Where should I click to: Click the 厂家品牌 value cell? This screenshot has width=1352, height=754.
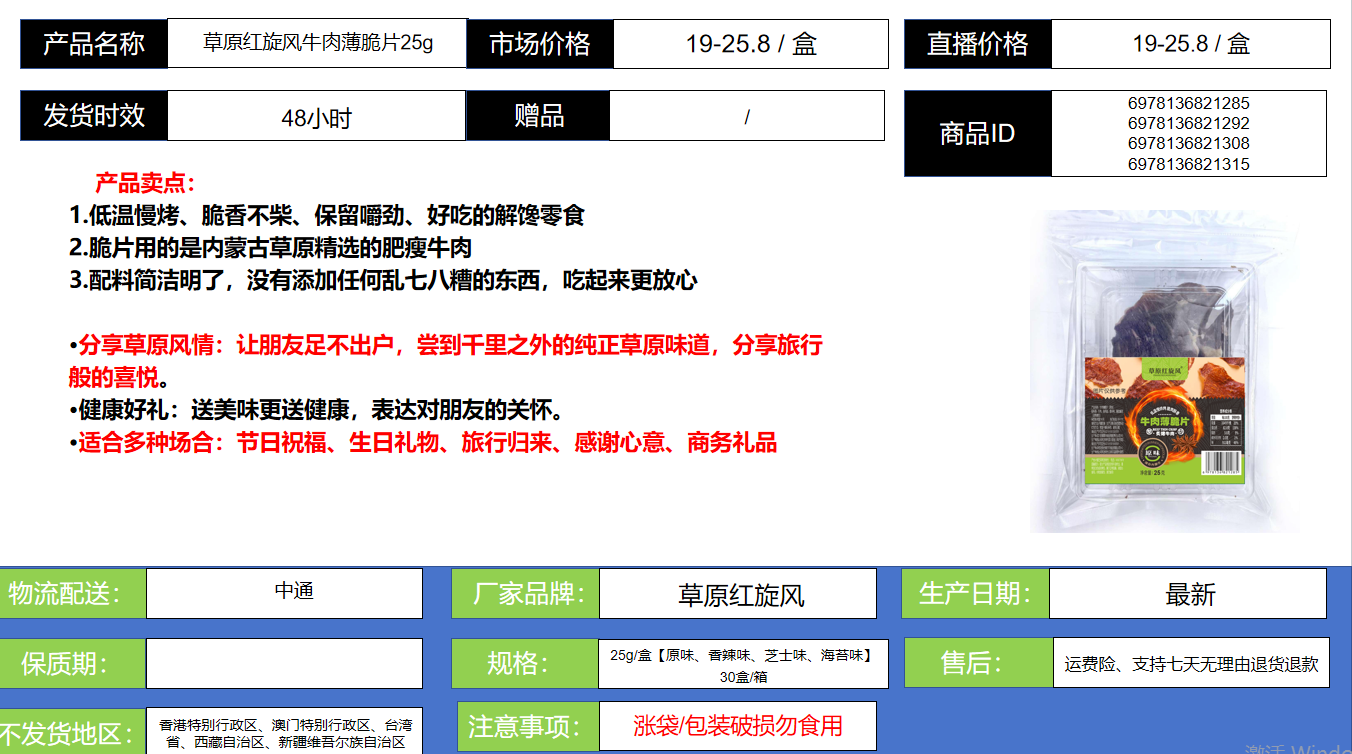pos(737,595)
